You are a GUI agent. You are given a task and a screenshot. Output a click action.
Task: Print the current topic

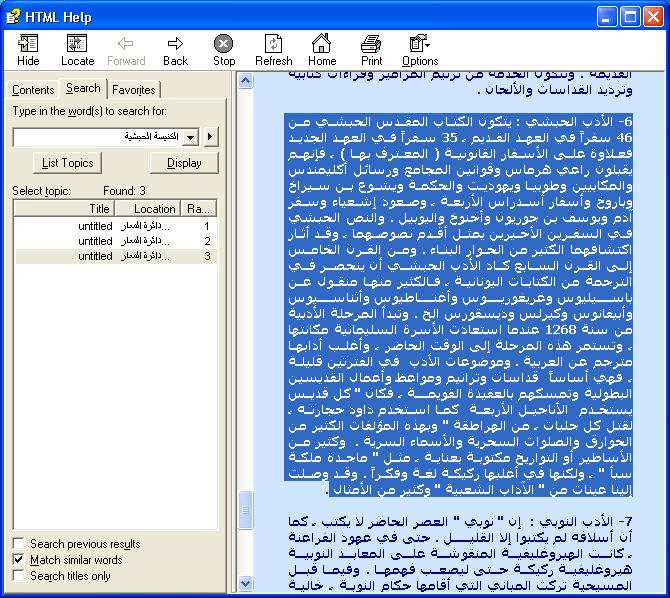[371, 50]
